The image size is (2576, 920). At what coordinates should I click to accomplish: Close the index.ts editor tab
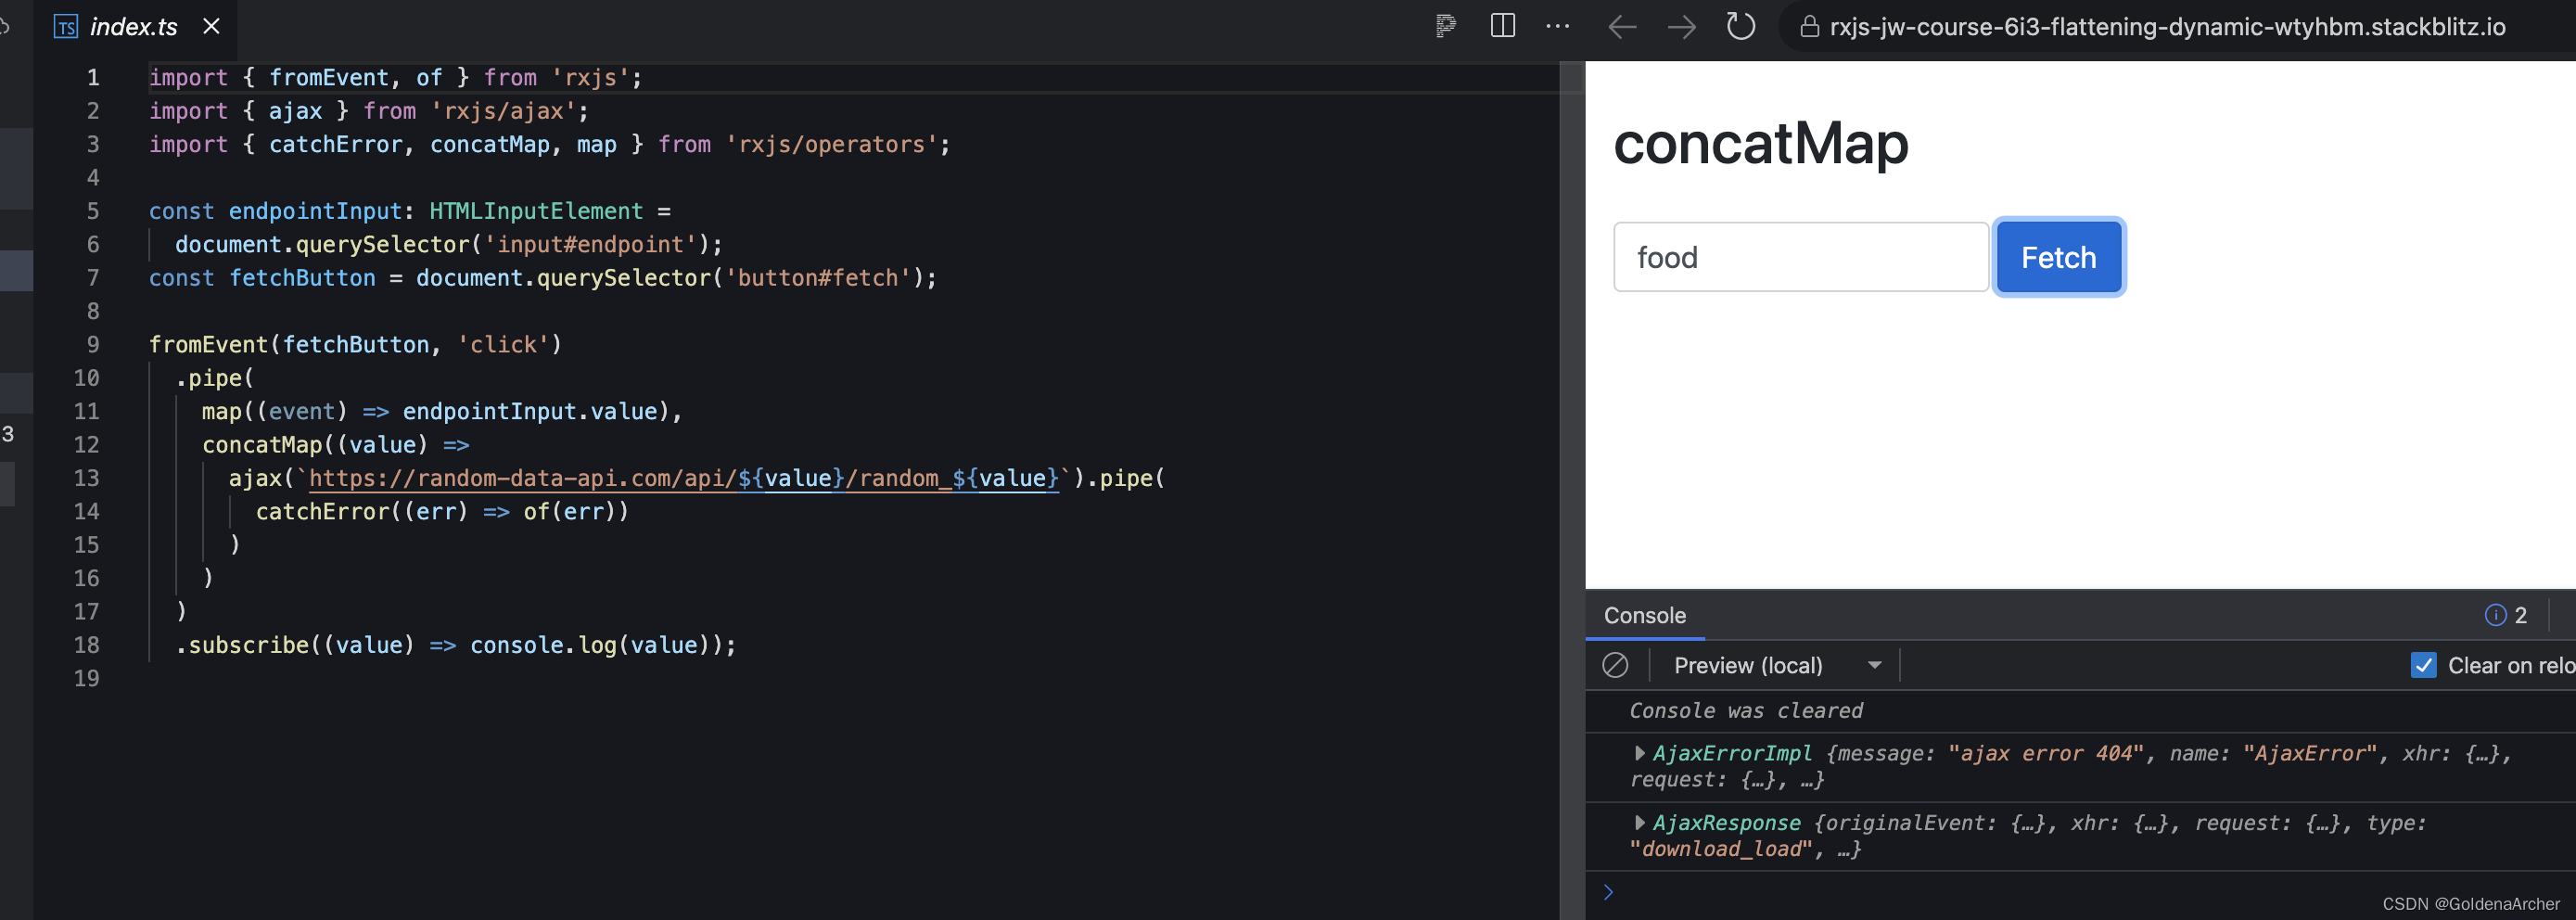tap(211, 26)
